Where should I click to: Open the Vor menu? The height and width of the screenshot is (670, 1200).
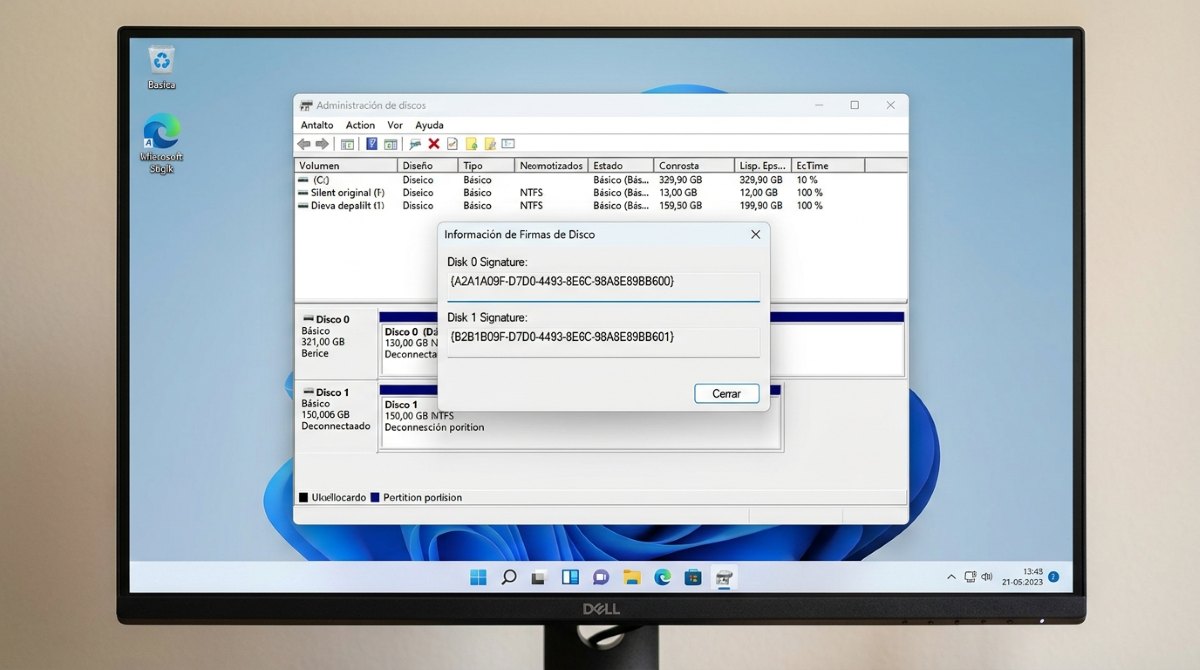pyautogui.click(x=395, y=125)
